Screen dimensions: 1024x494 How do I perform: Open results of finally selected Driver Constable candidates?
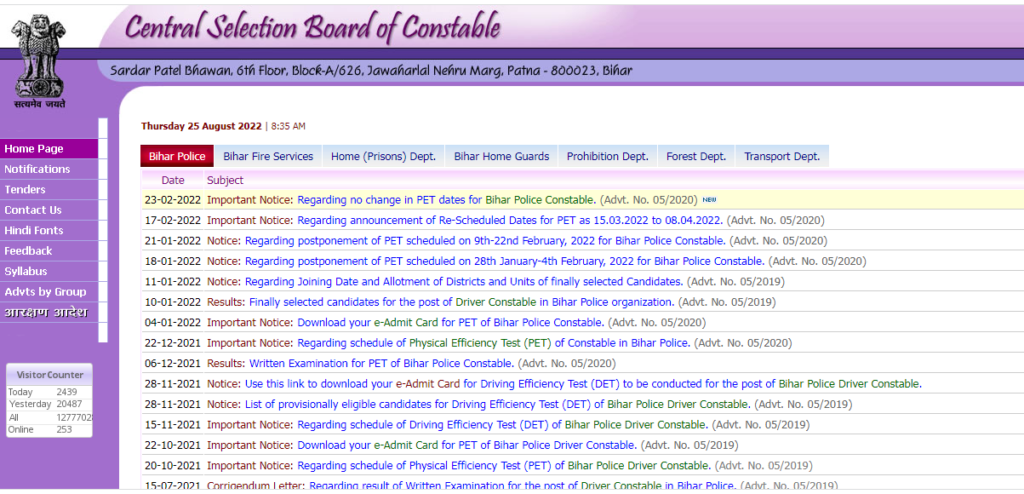pyautogui.click(x=462, y=302)
